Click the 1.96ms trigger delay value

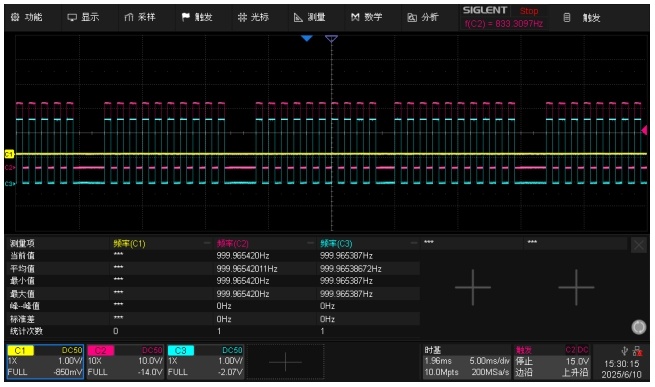coord(438,361)
